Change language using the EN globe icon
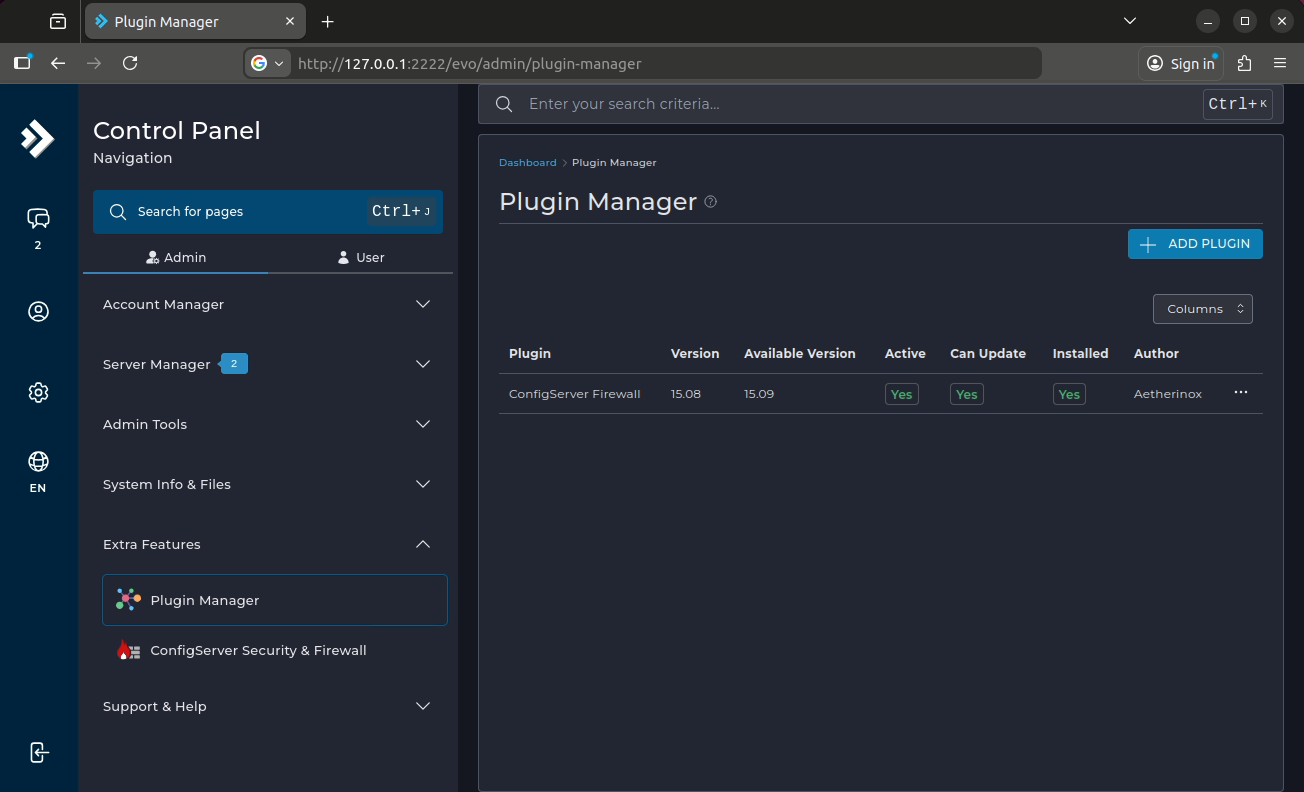Image resolution: width=1304 pixels, height=792 pixels. click(x=38, y=462)
